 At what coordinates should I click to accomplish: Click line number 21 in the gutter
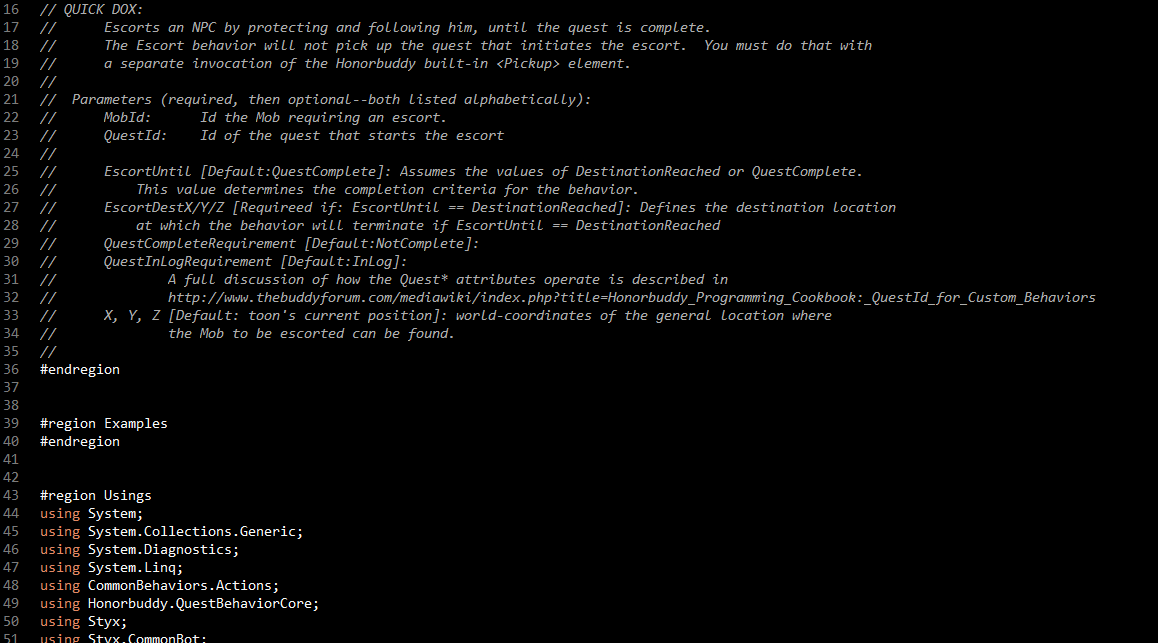pos(11,100)
